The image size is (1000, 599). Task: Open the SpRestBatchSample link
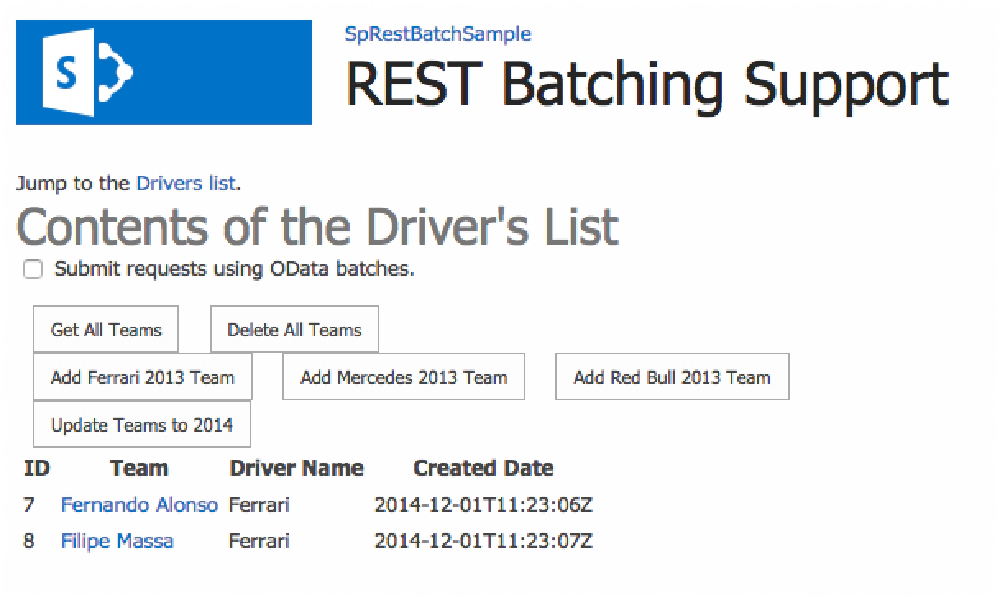click(438, 33)
